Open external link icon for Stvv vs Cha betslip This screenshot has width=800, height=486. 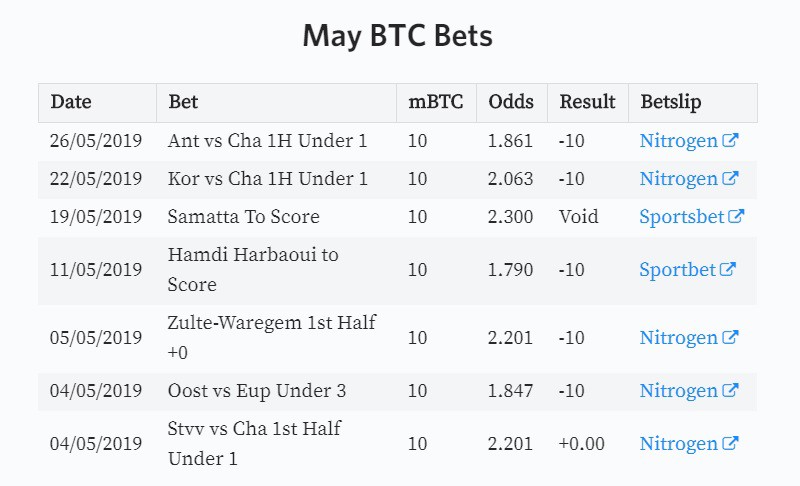tap(730, 443)
